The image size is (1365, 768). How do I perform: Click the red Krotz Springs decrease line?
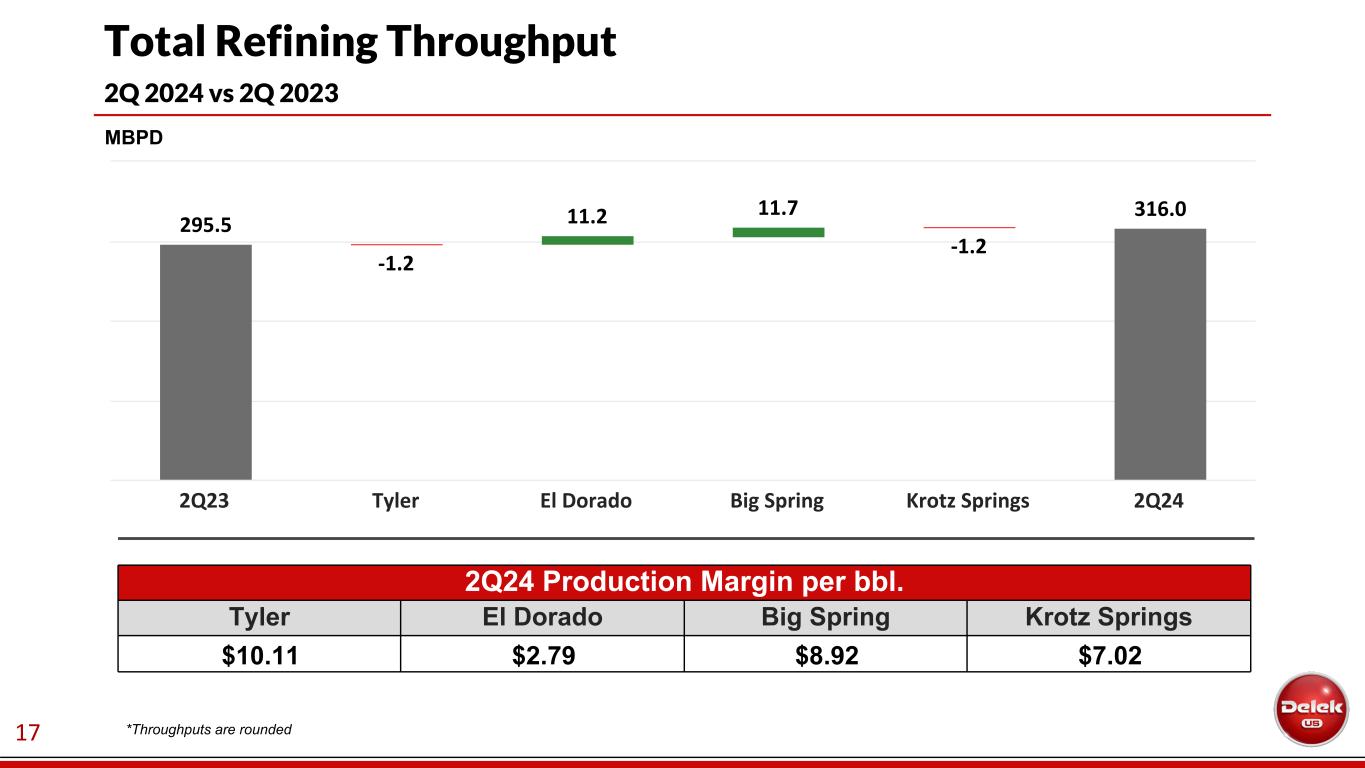click(x=969, y=228)
